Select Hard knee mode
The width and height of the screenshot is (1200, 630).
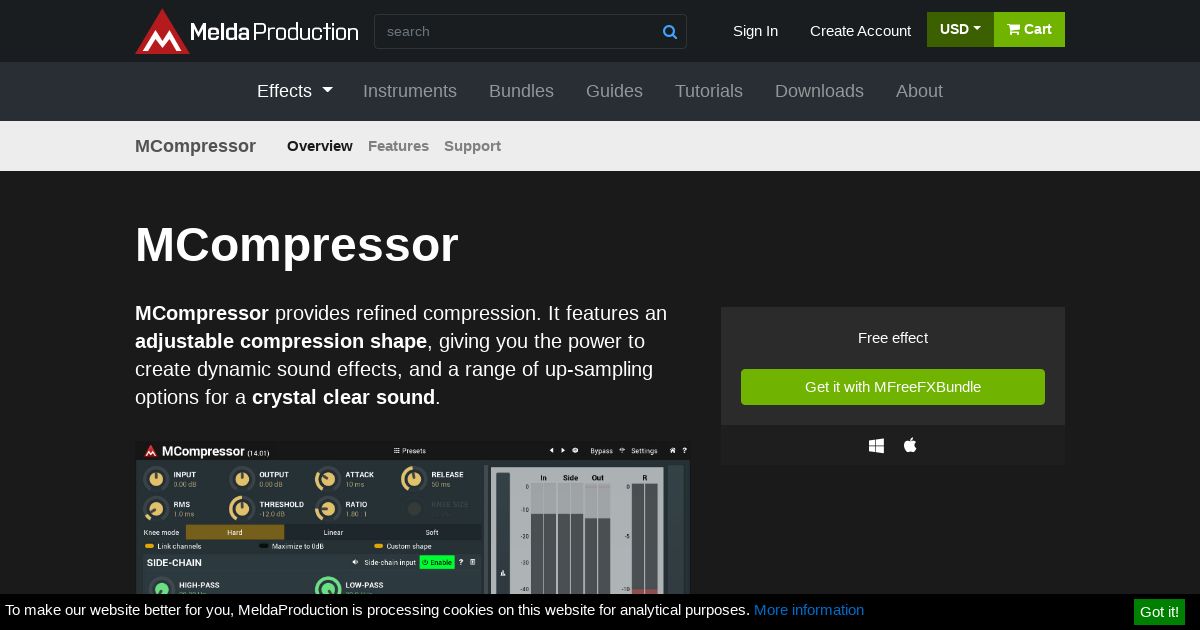point(235,532)
